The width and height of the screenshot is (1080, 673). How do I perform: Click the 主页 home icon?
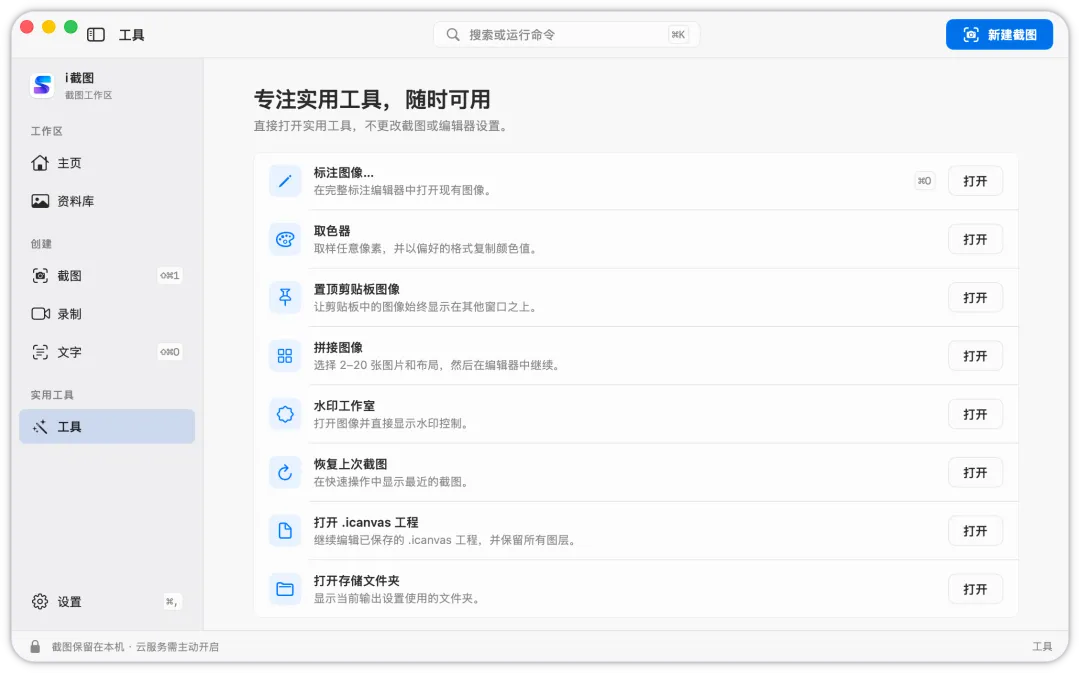[x=40, y=163]
